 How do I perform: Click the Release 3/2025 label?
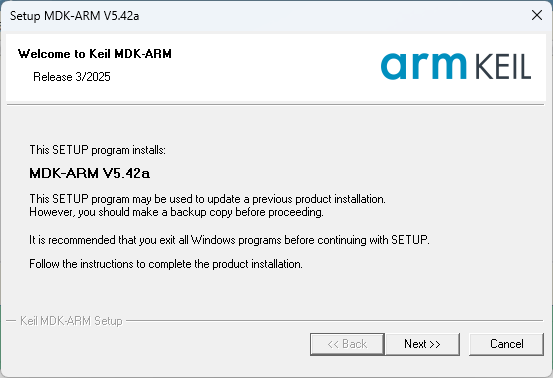72,77
